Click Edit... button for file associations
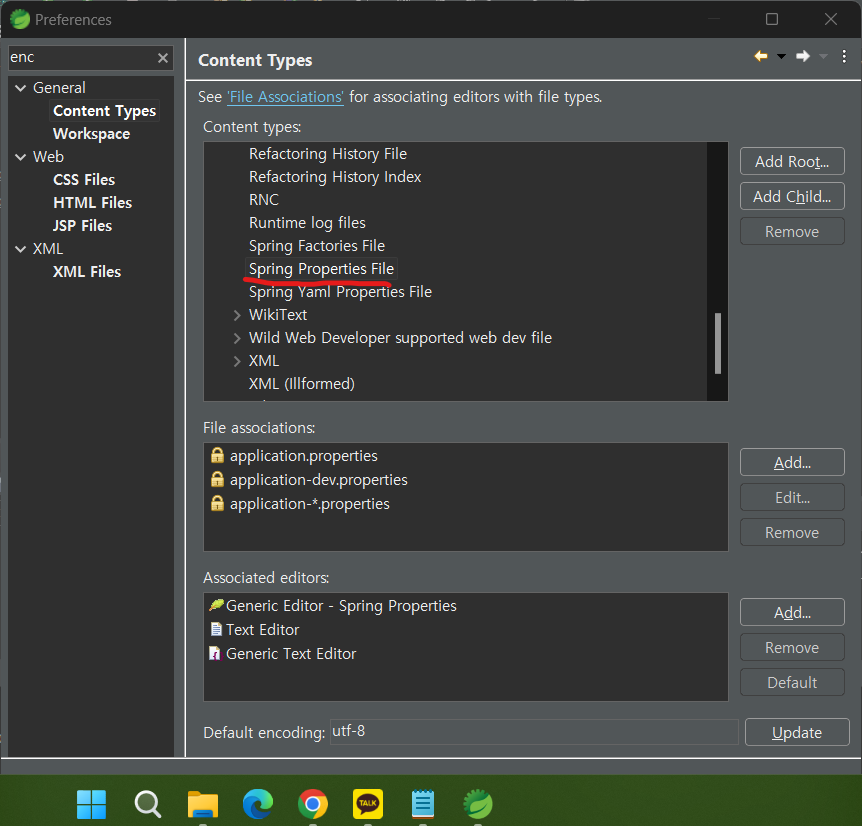 792,498
